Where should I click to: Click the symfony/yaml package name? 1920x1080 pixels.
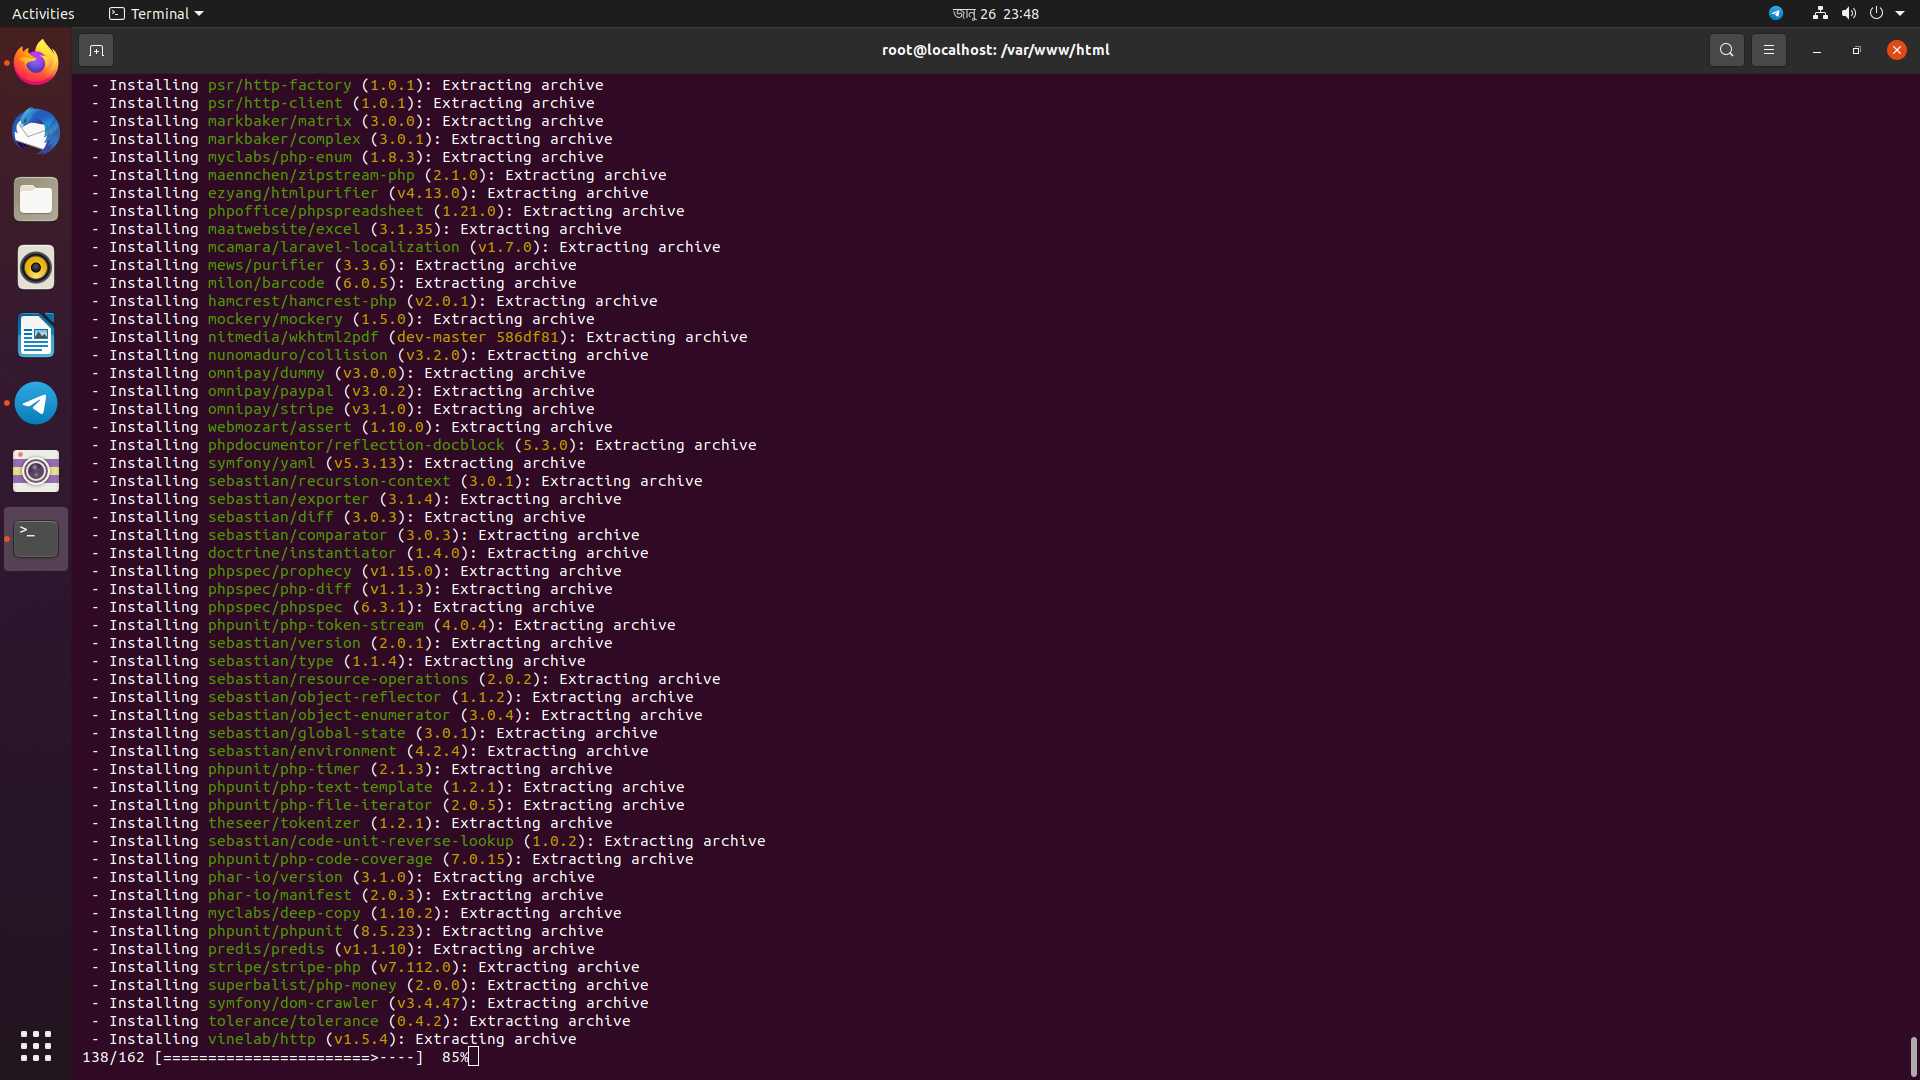[262, 463]
